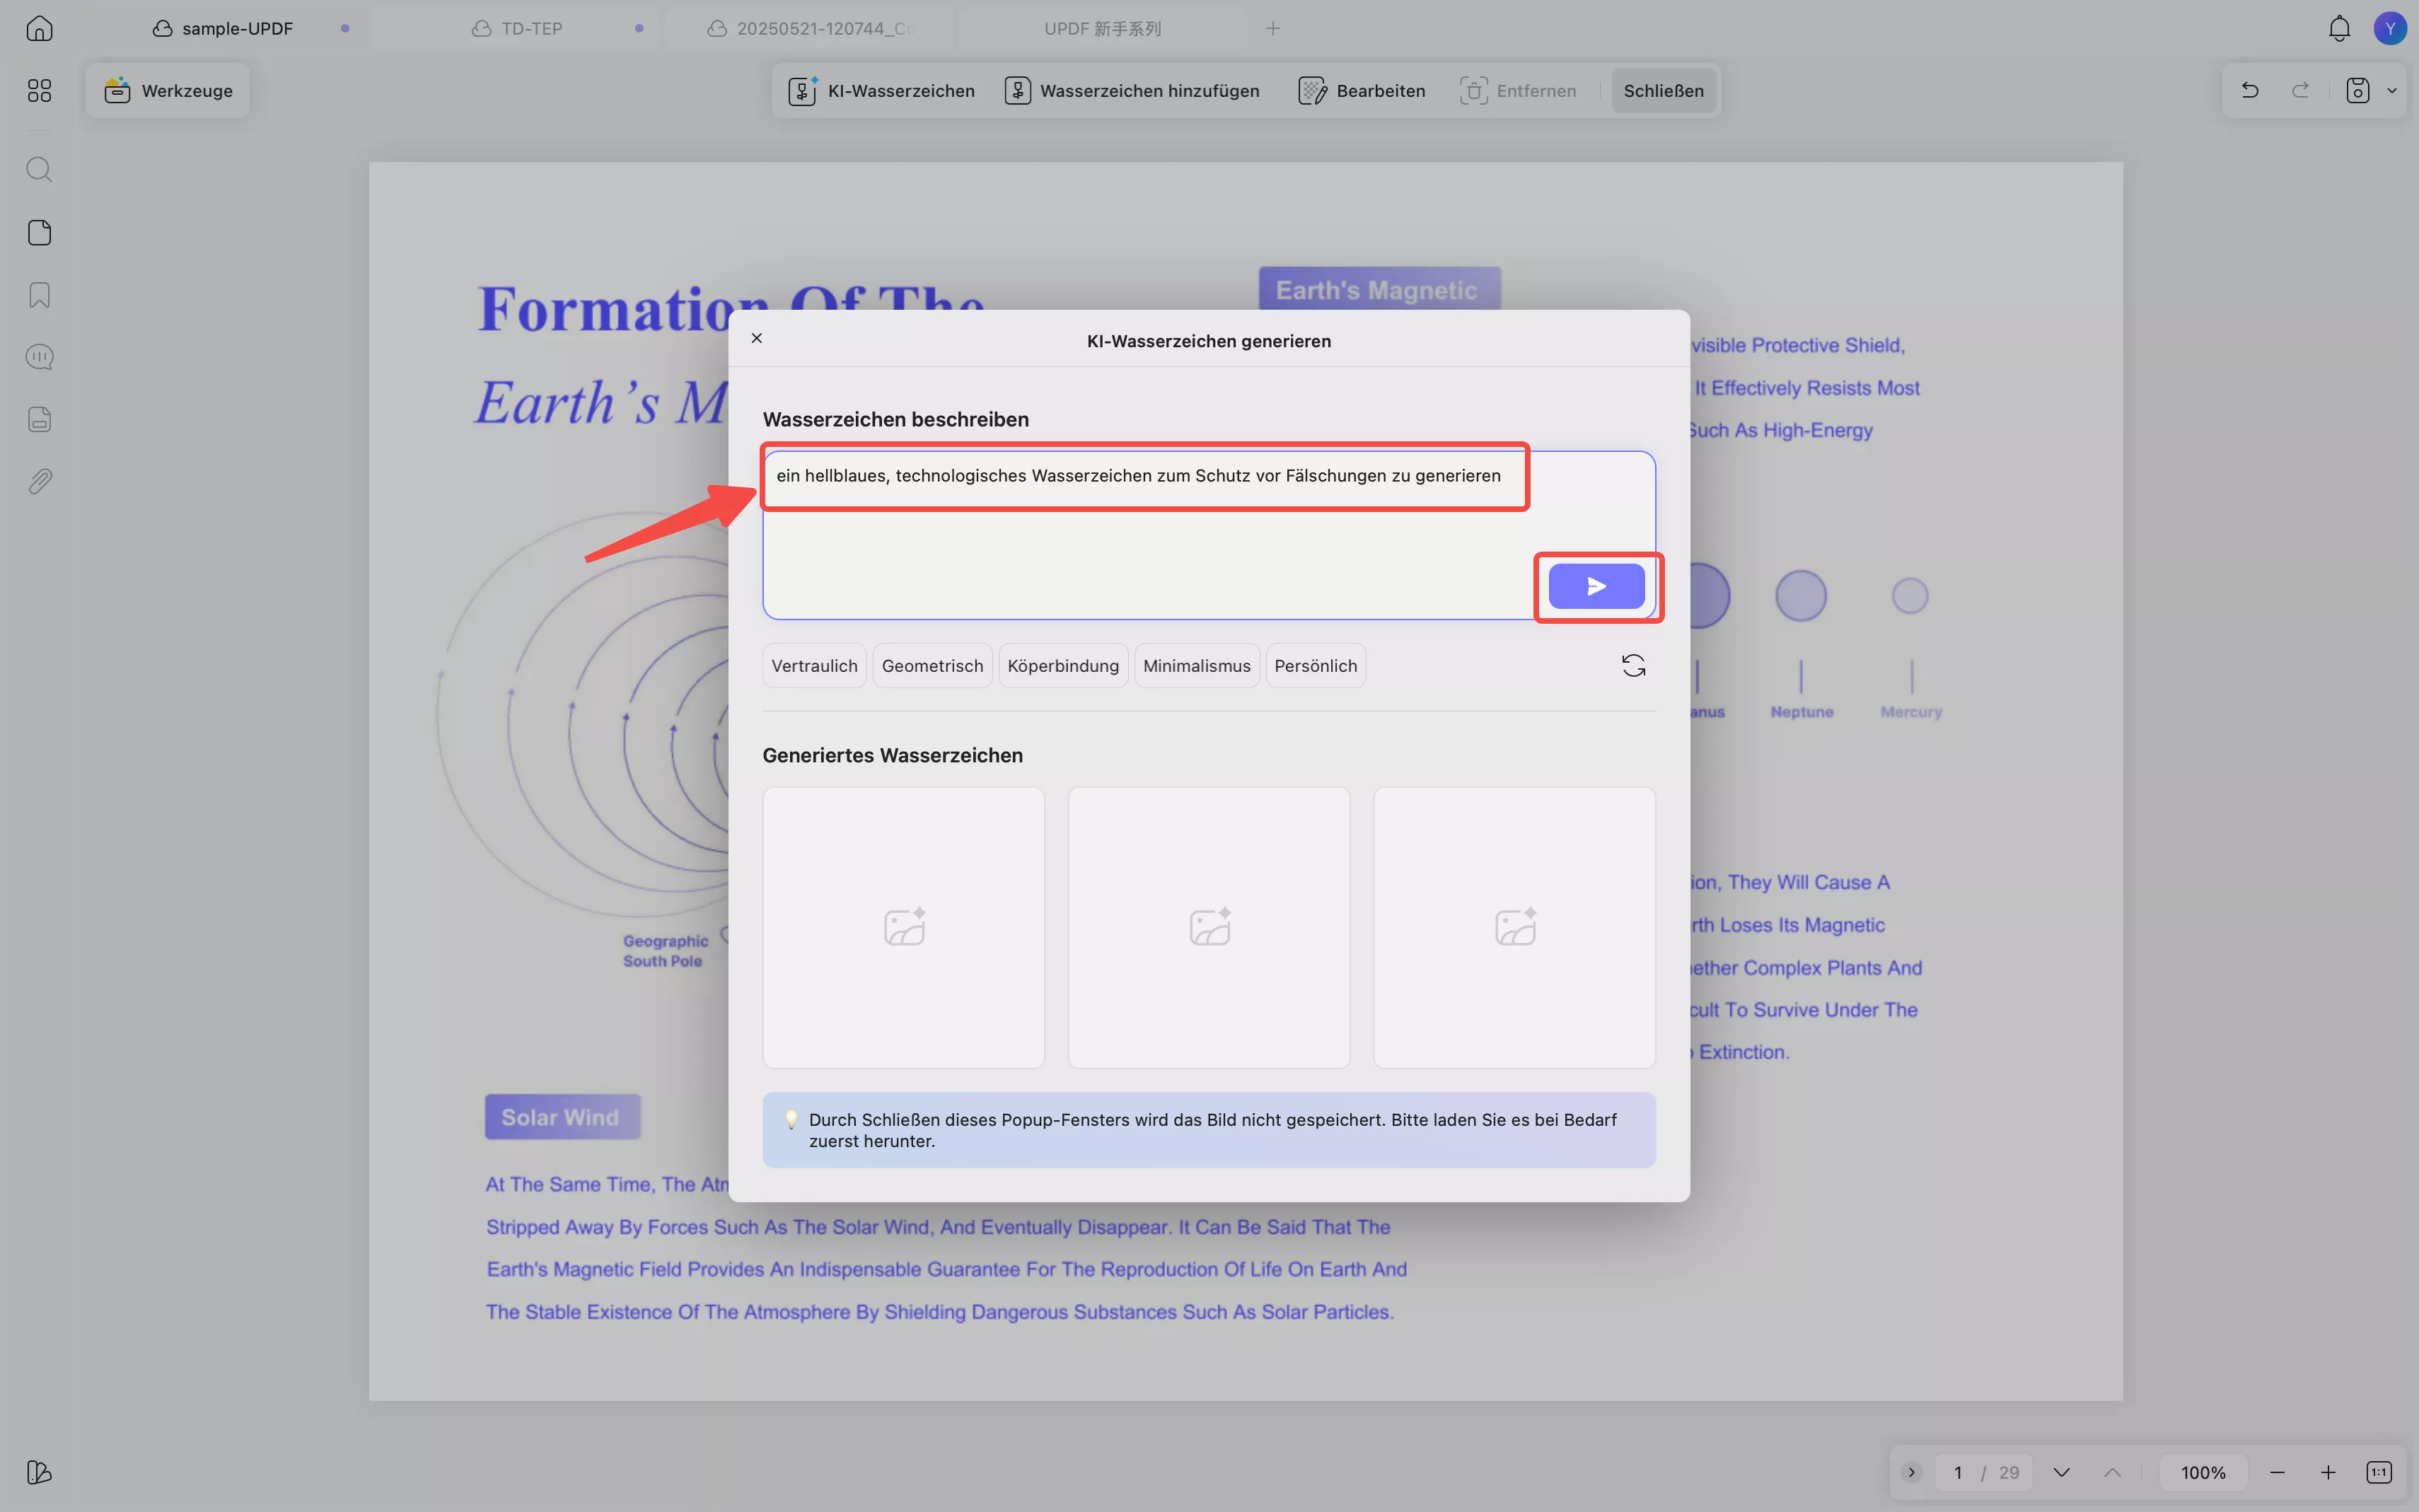Expand the save options dropdown arrow
This screenshot has width=2419, height=1512.
[2392, 91]
